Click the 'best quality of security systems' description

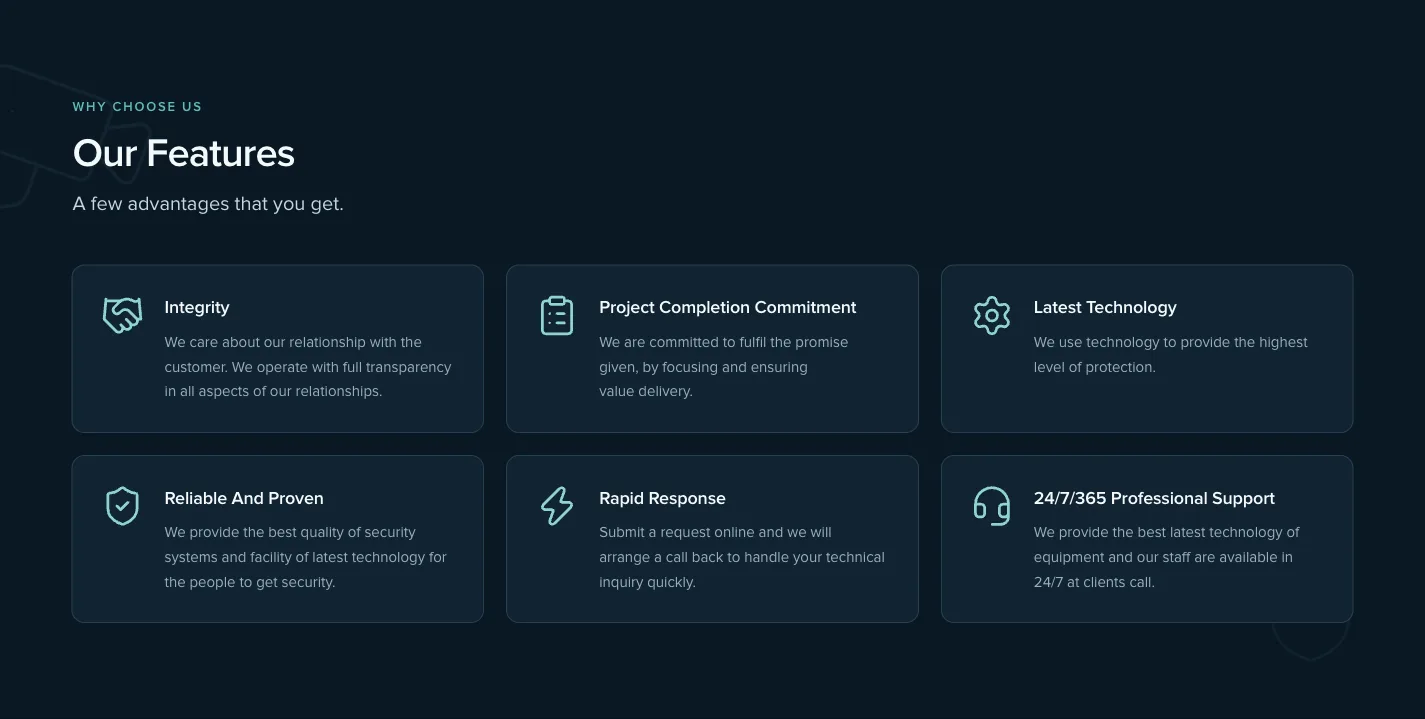coord(306,557)
